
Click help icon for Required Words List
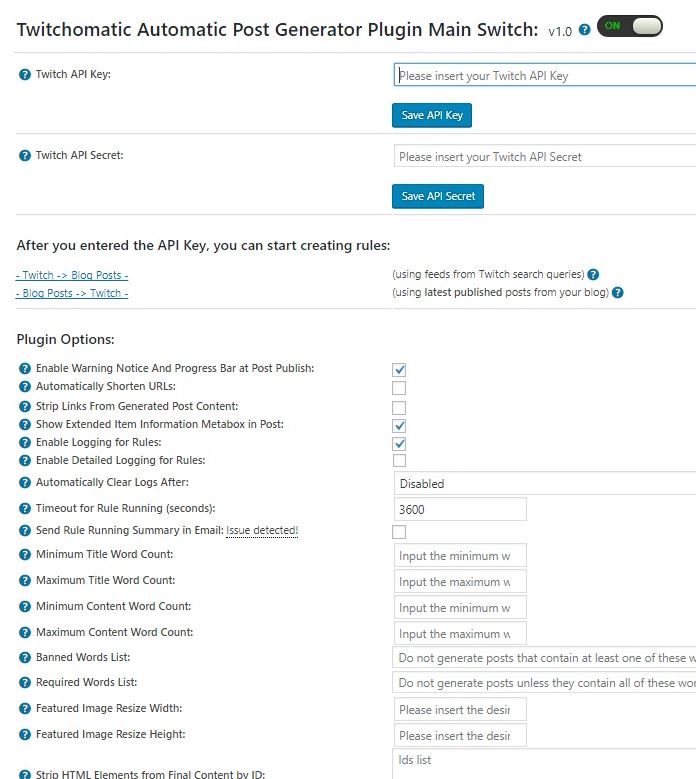click(24, 683)
